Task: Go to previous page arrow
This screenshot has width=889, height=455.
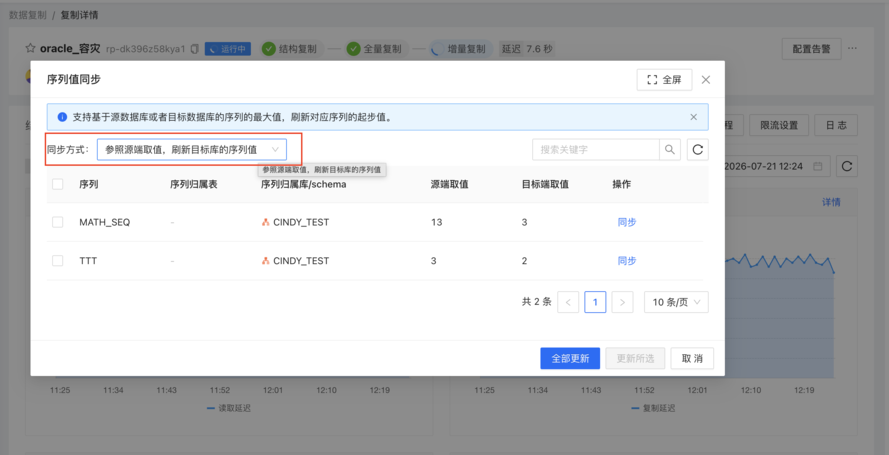Action: (x=568, y=302)
